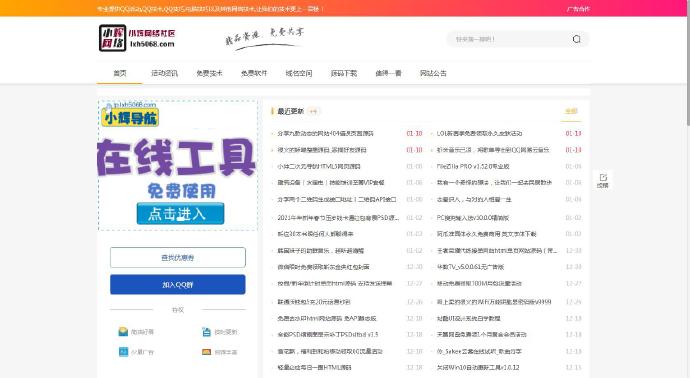The width and height of the screenshot is (690, 378).
Task: Open the 2021年 春节 PSD article link
Action: (338, 217)
